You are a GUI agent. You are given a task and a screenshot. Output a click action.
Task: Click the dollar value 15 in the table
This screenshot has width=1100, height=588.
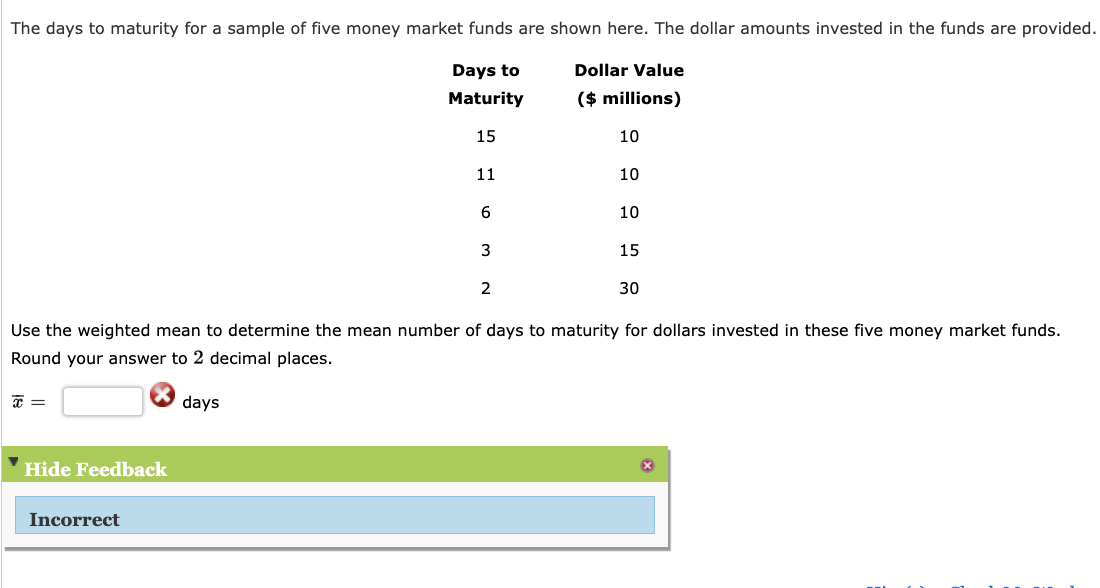click(629, 250)
